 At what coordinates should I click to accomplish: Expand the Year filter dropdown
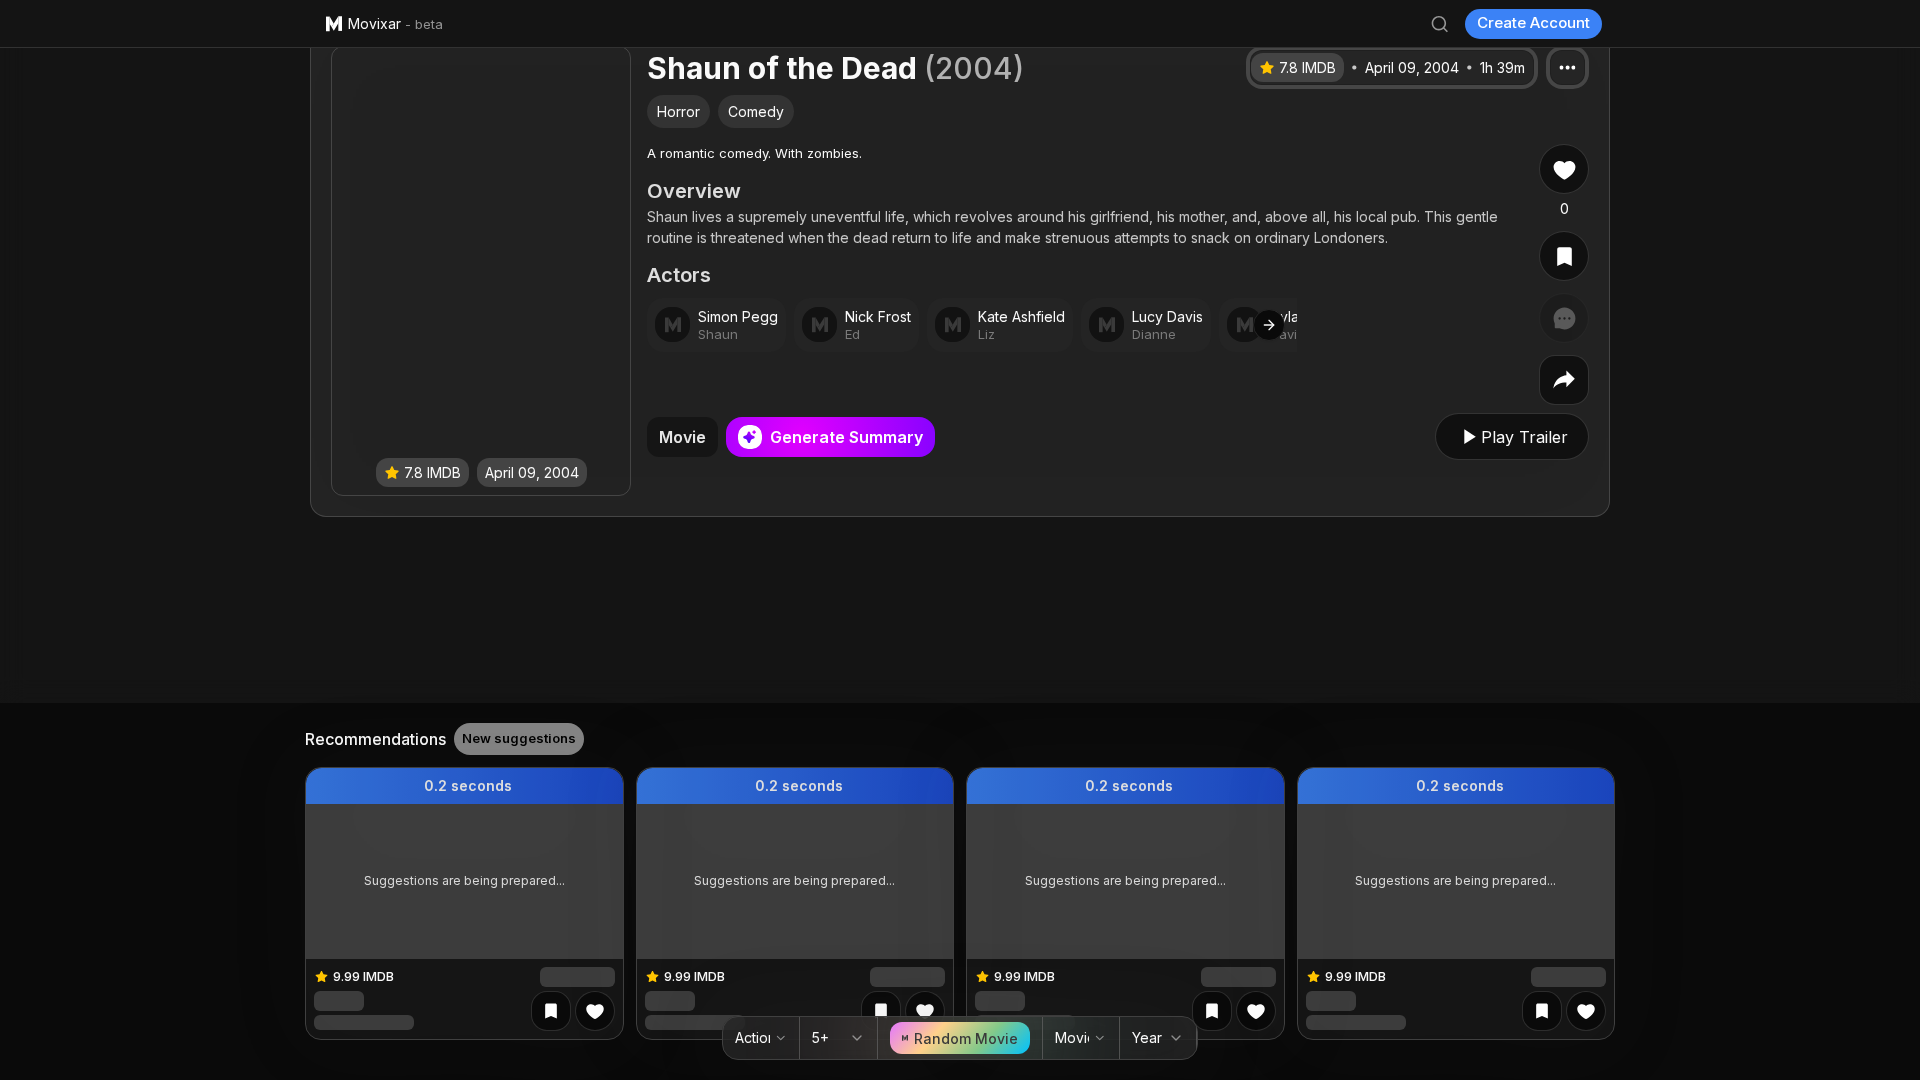point(1156,1038)
